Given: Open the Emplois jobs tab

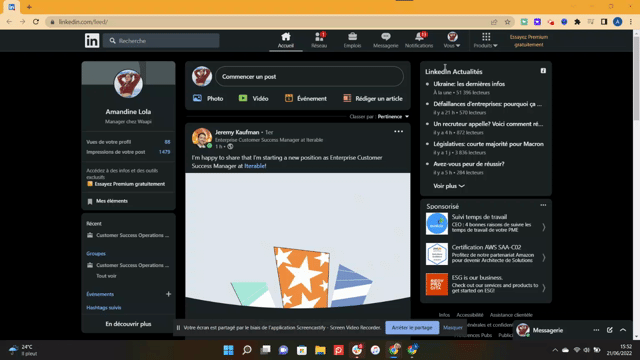Looking at the screenshot, I should click(352, 40).
